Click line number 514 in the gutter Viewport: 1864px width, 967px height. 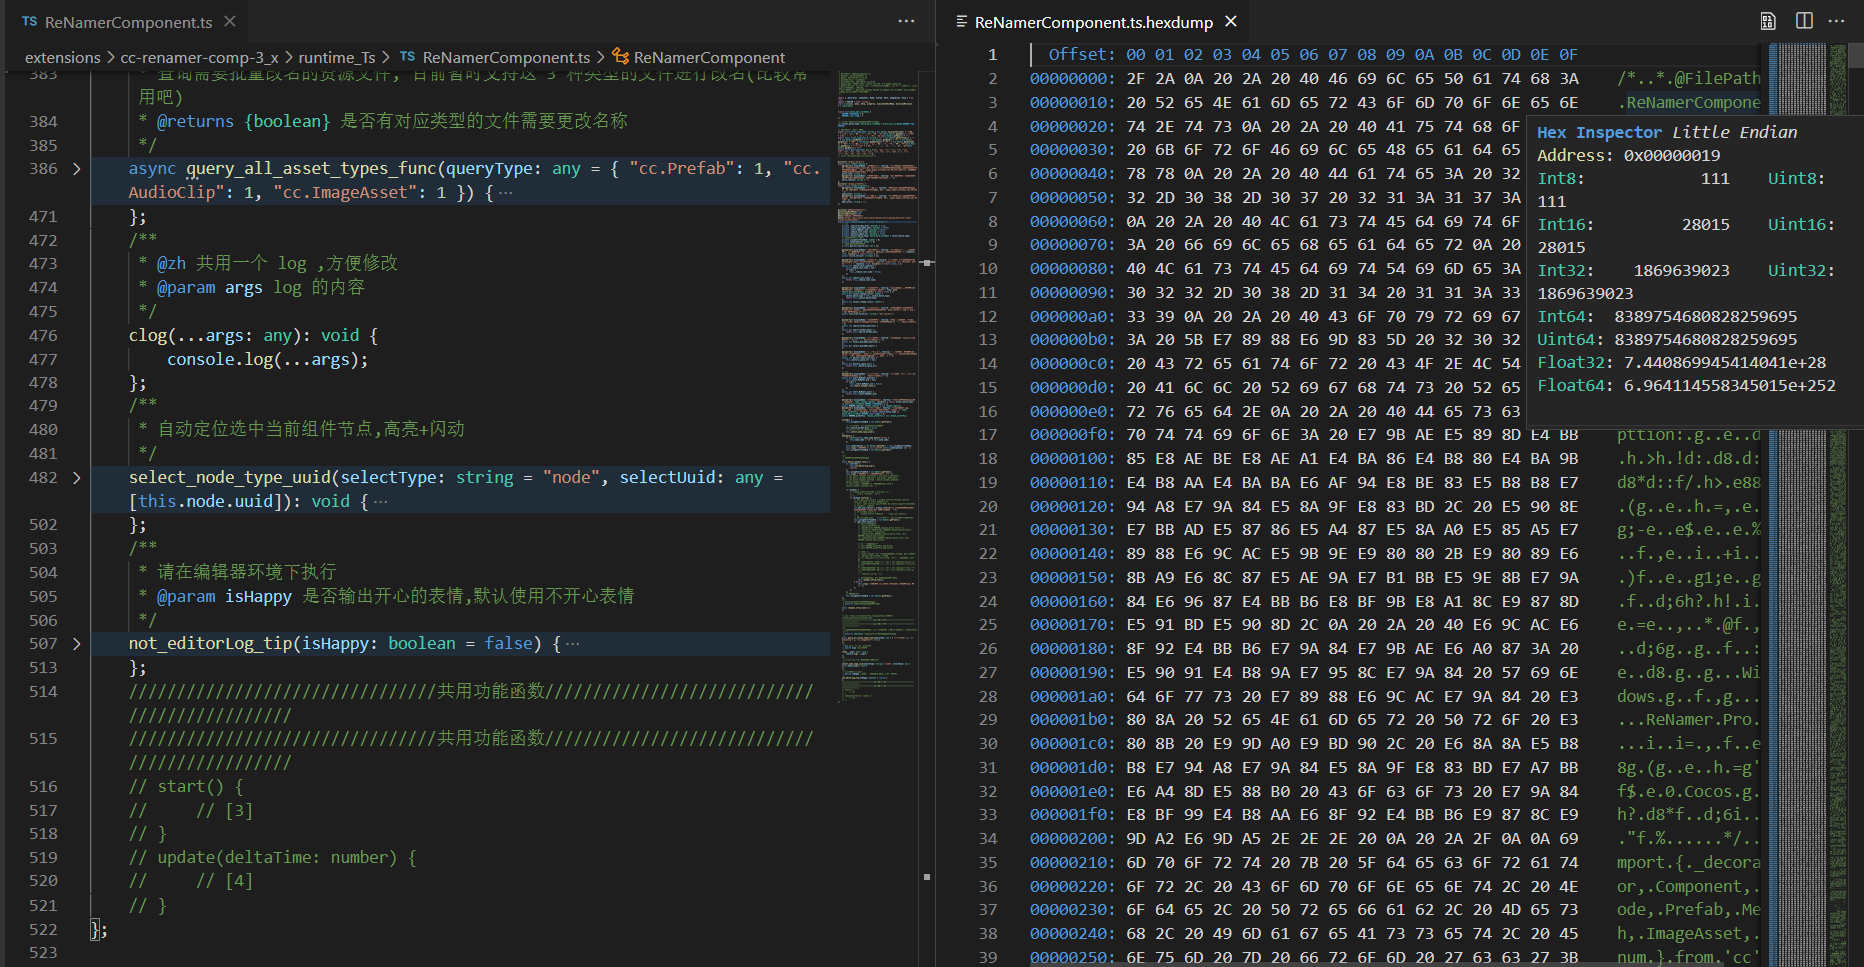point(43,692)
